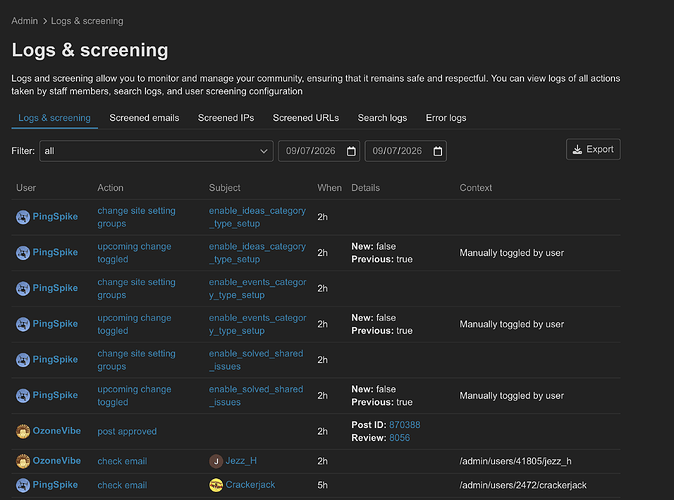Click check email action in Crackerjack row
The height and width of the screenshot is (500, 674).
[x=122, y=485]
